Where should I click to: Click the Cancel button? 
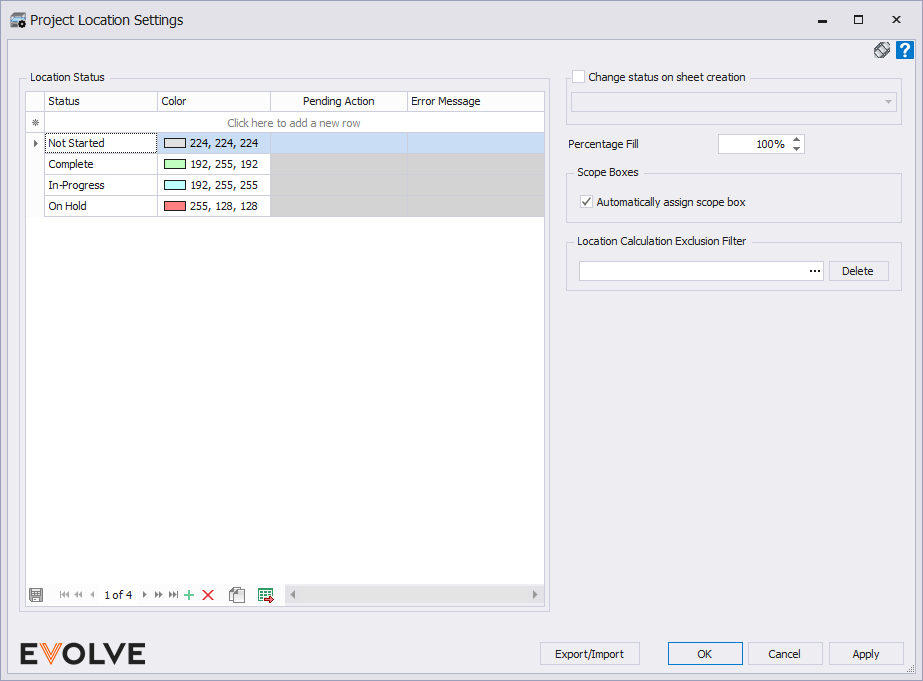coord(785,654)
